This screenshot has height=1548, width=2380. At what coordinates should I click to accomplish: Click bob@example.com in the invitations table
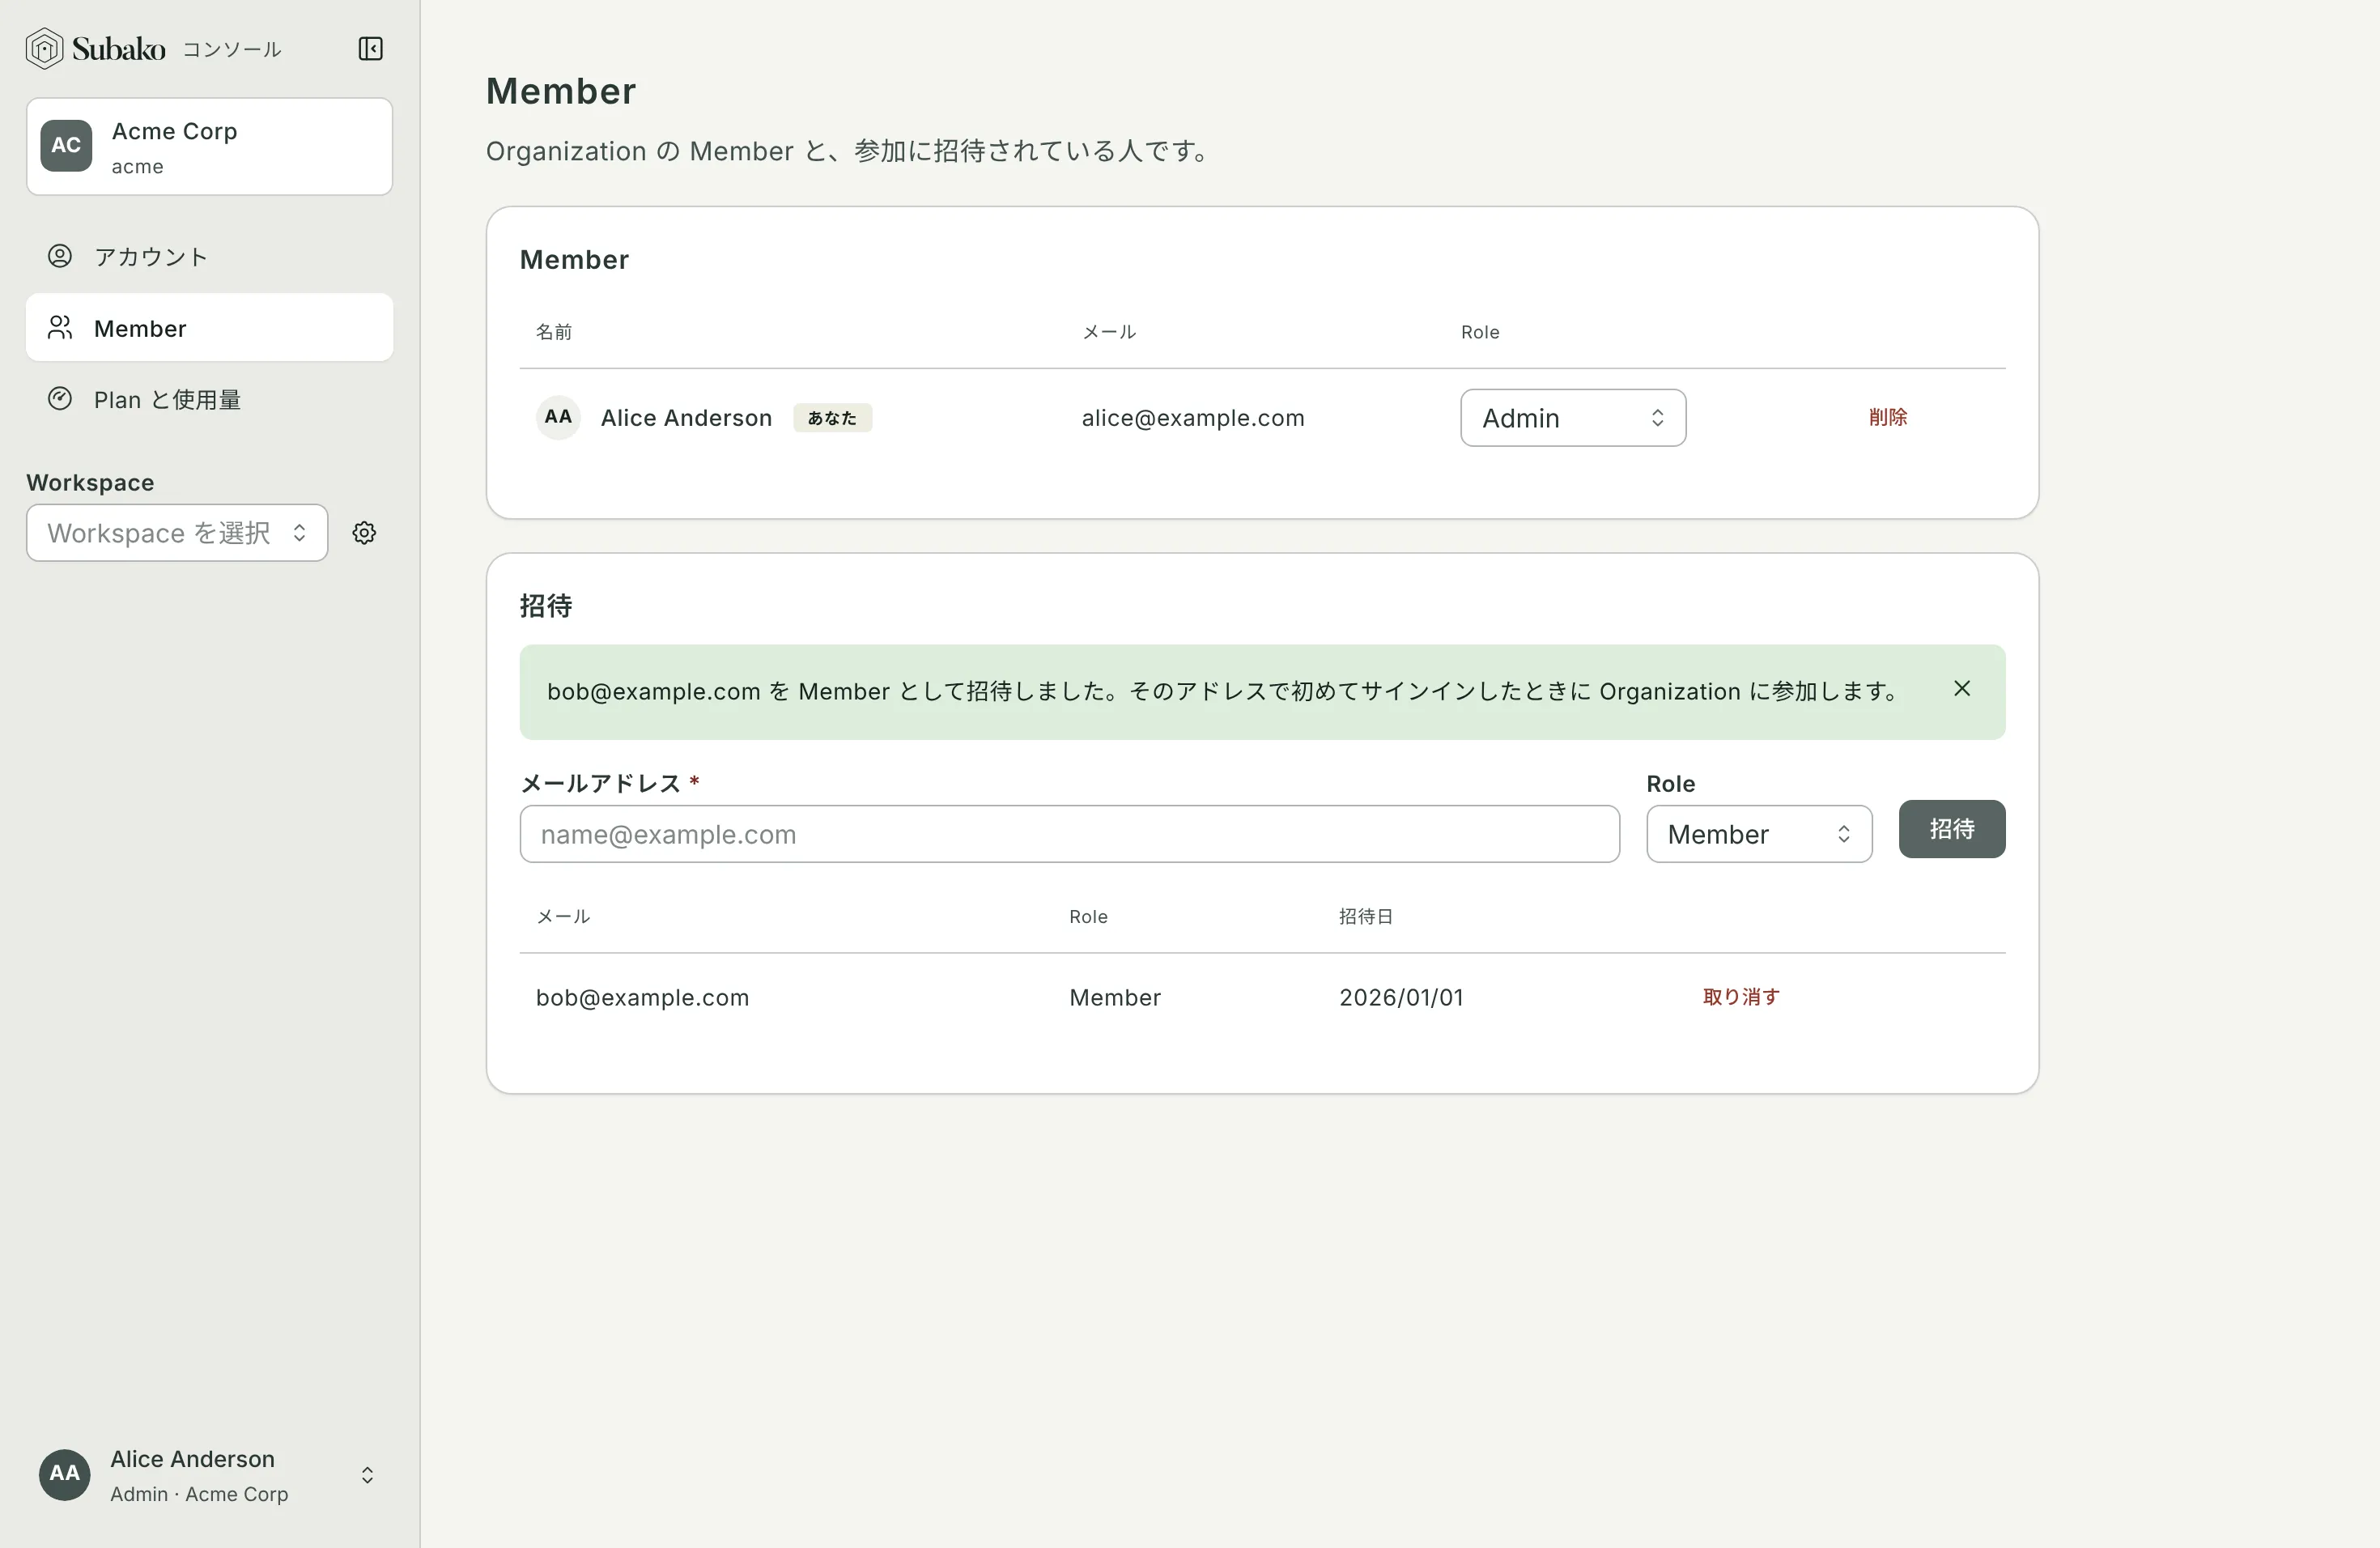click(642, 997)
